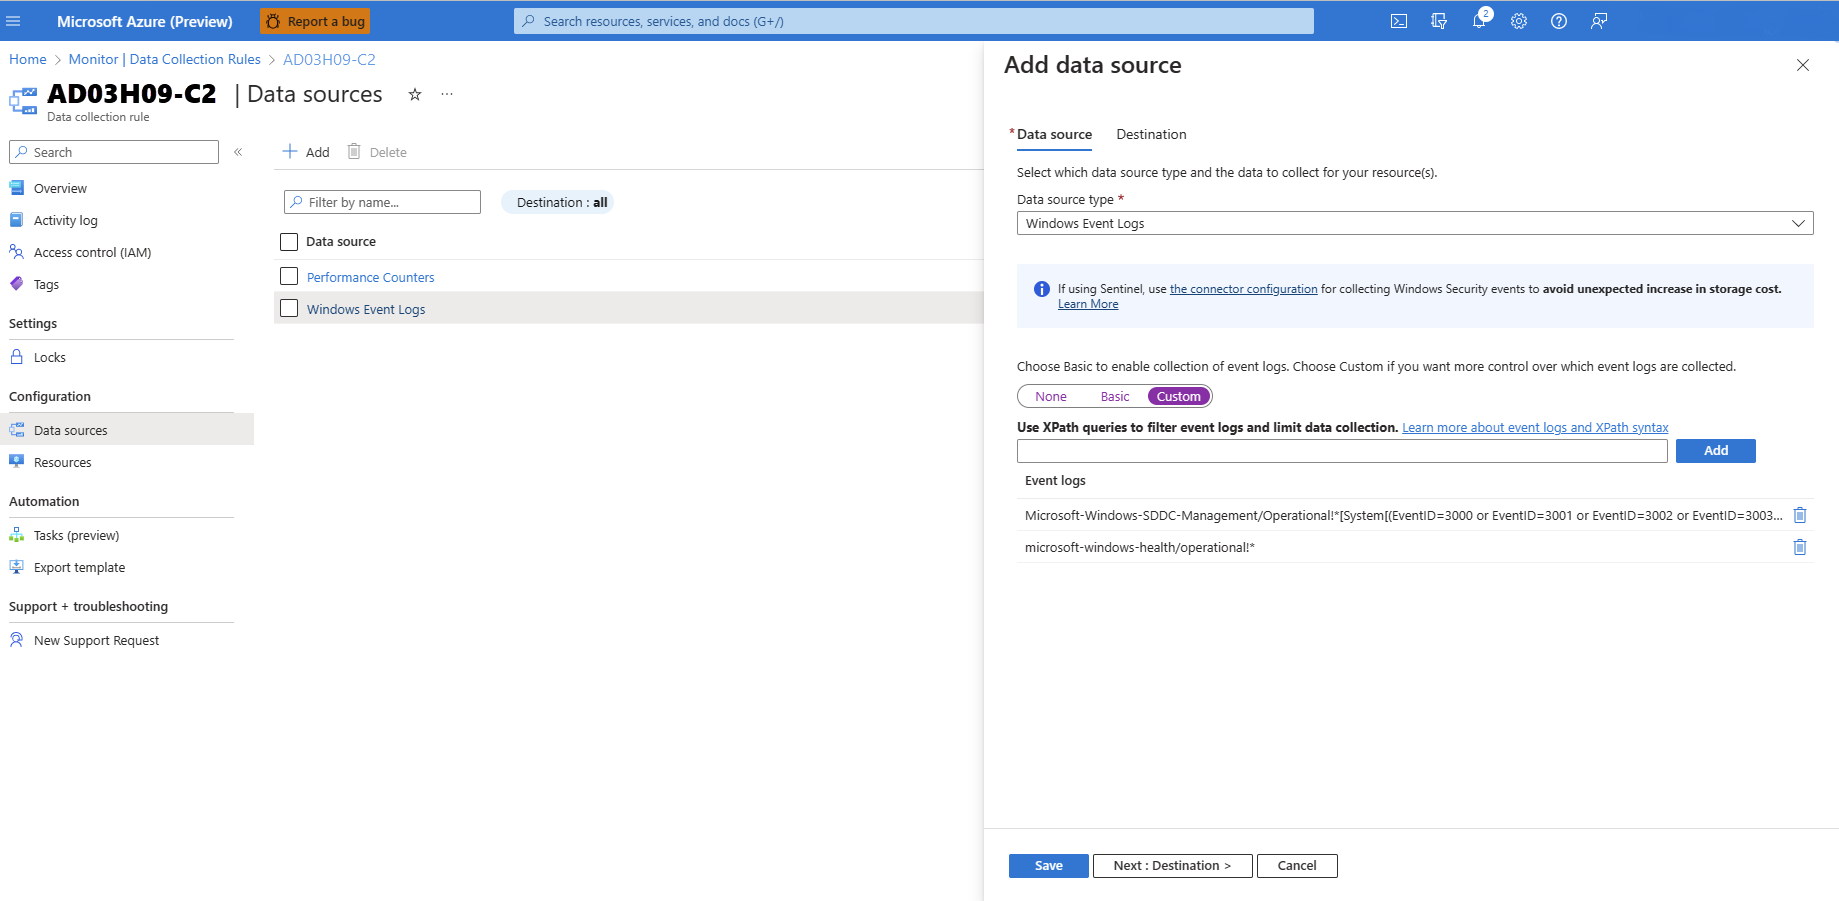Check the Performance Counters checkbox
1839x901 pixels.
point(289,277)
